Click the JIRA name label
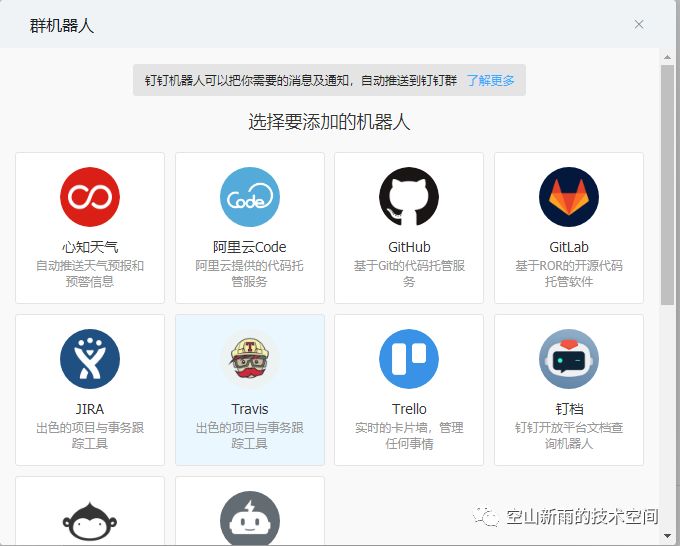 [90, 409]
